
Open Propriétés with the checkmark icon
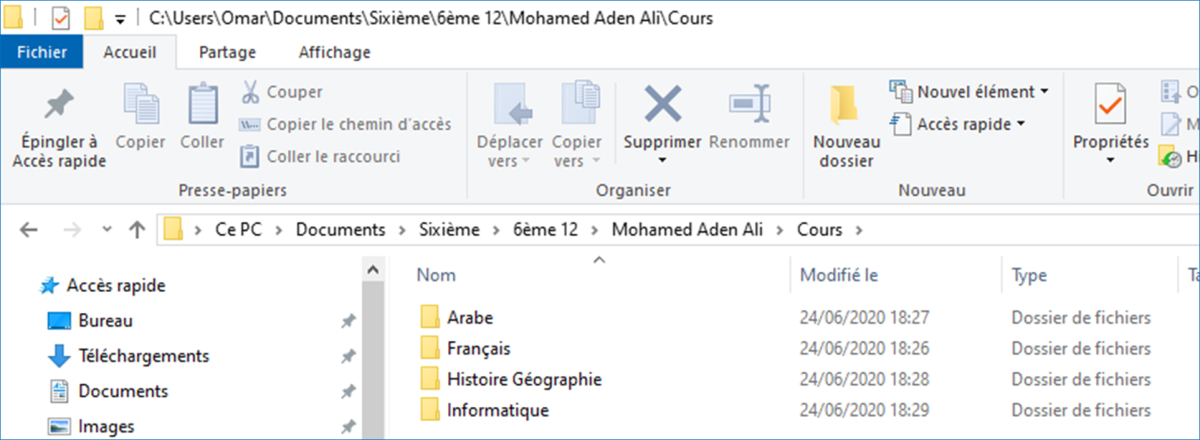tap(1110, 104)
